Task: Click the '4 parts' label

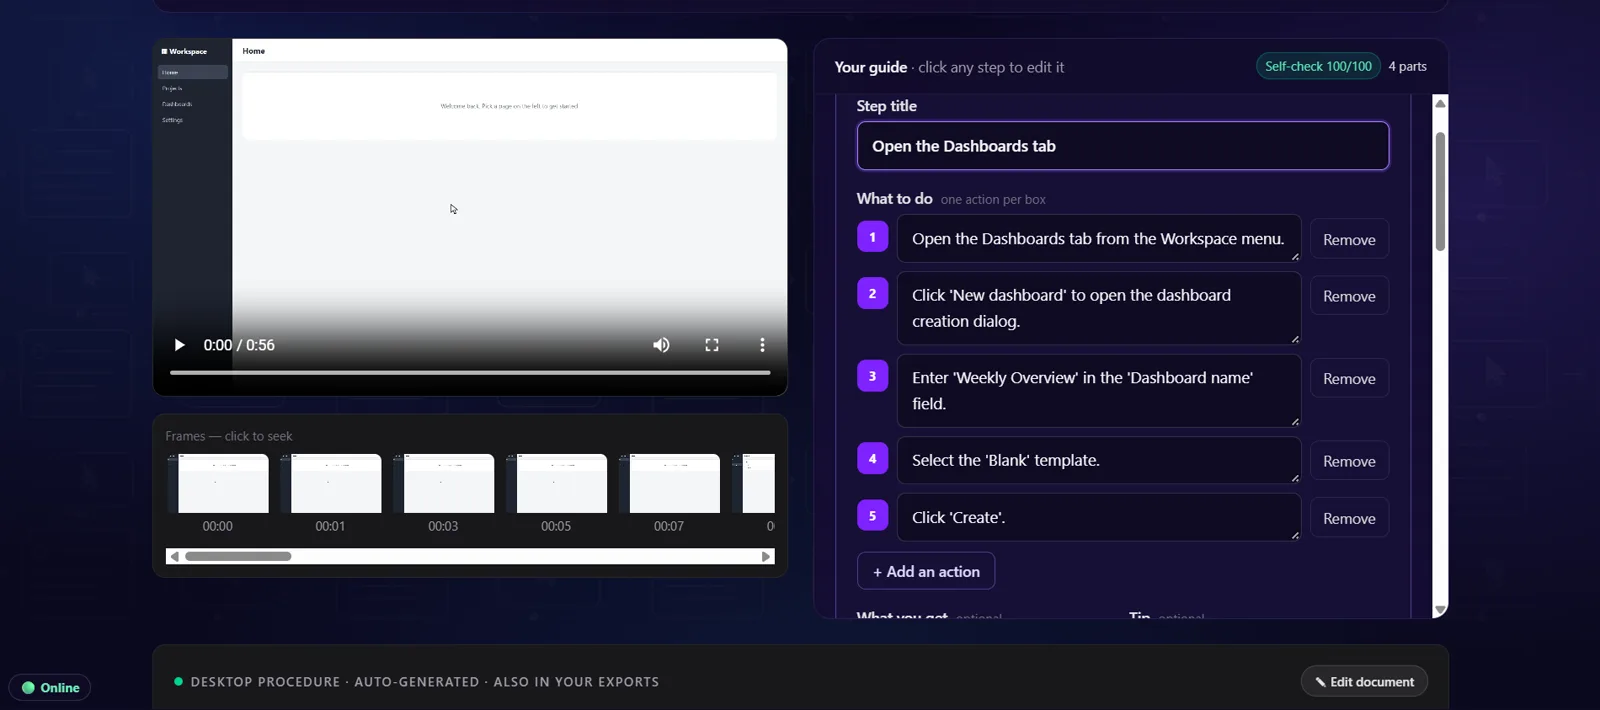Action: point(1407,66)
